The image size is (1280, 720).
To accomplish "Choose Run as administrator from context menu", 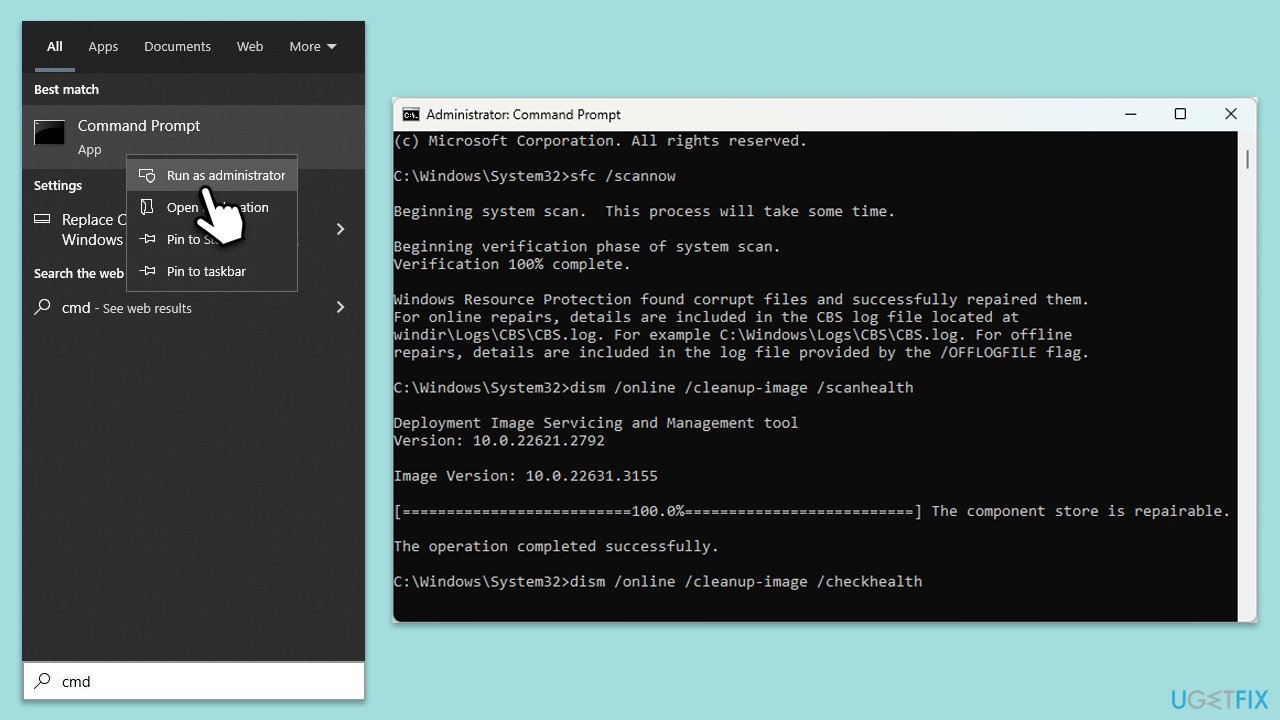I will (226, 175).
